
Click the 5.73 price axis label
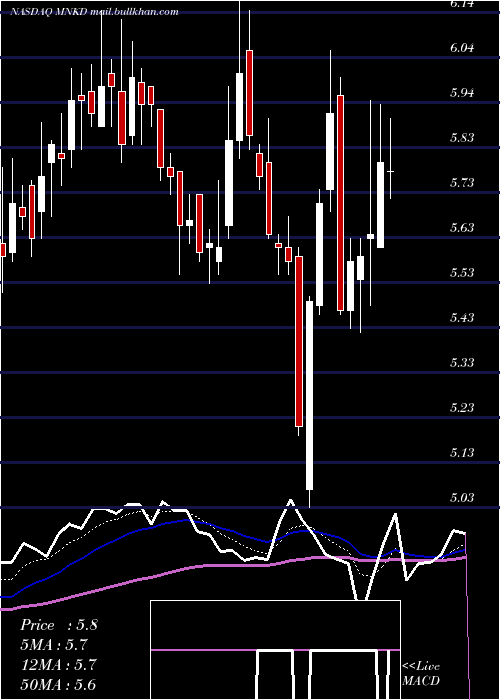(461, 183)
